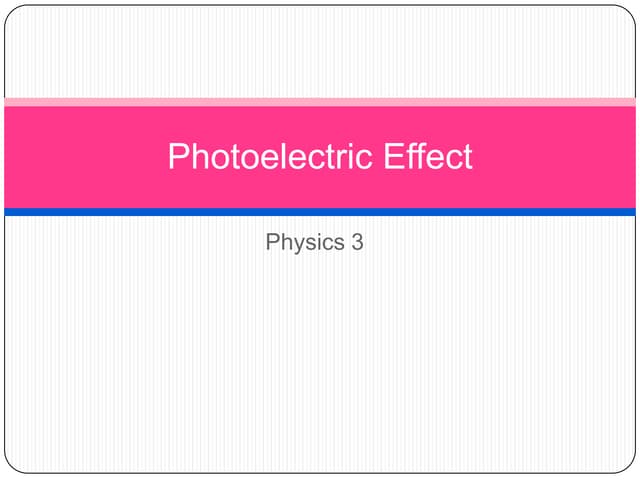
Task: Click the word "Effect" in the title
Action: pos(428,156)
